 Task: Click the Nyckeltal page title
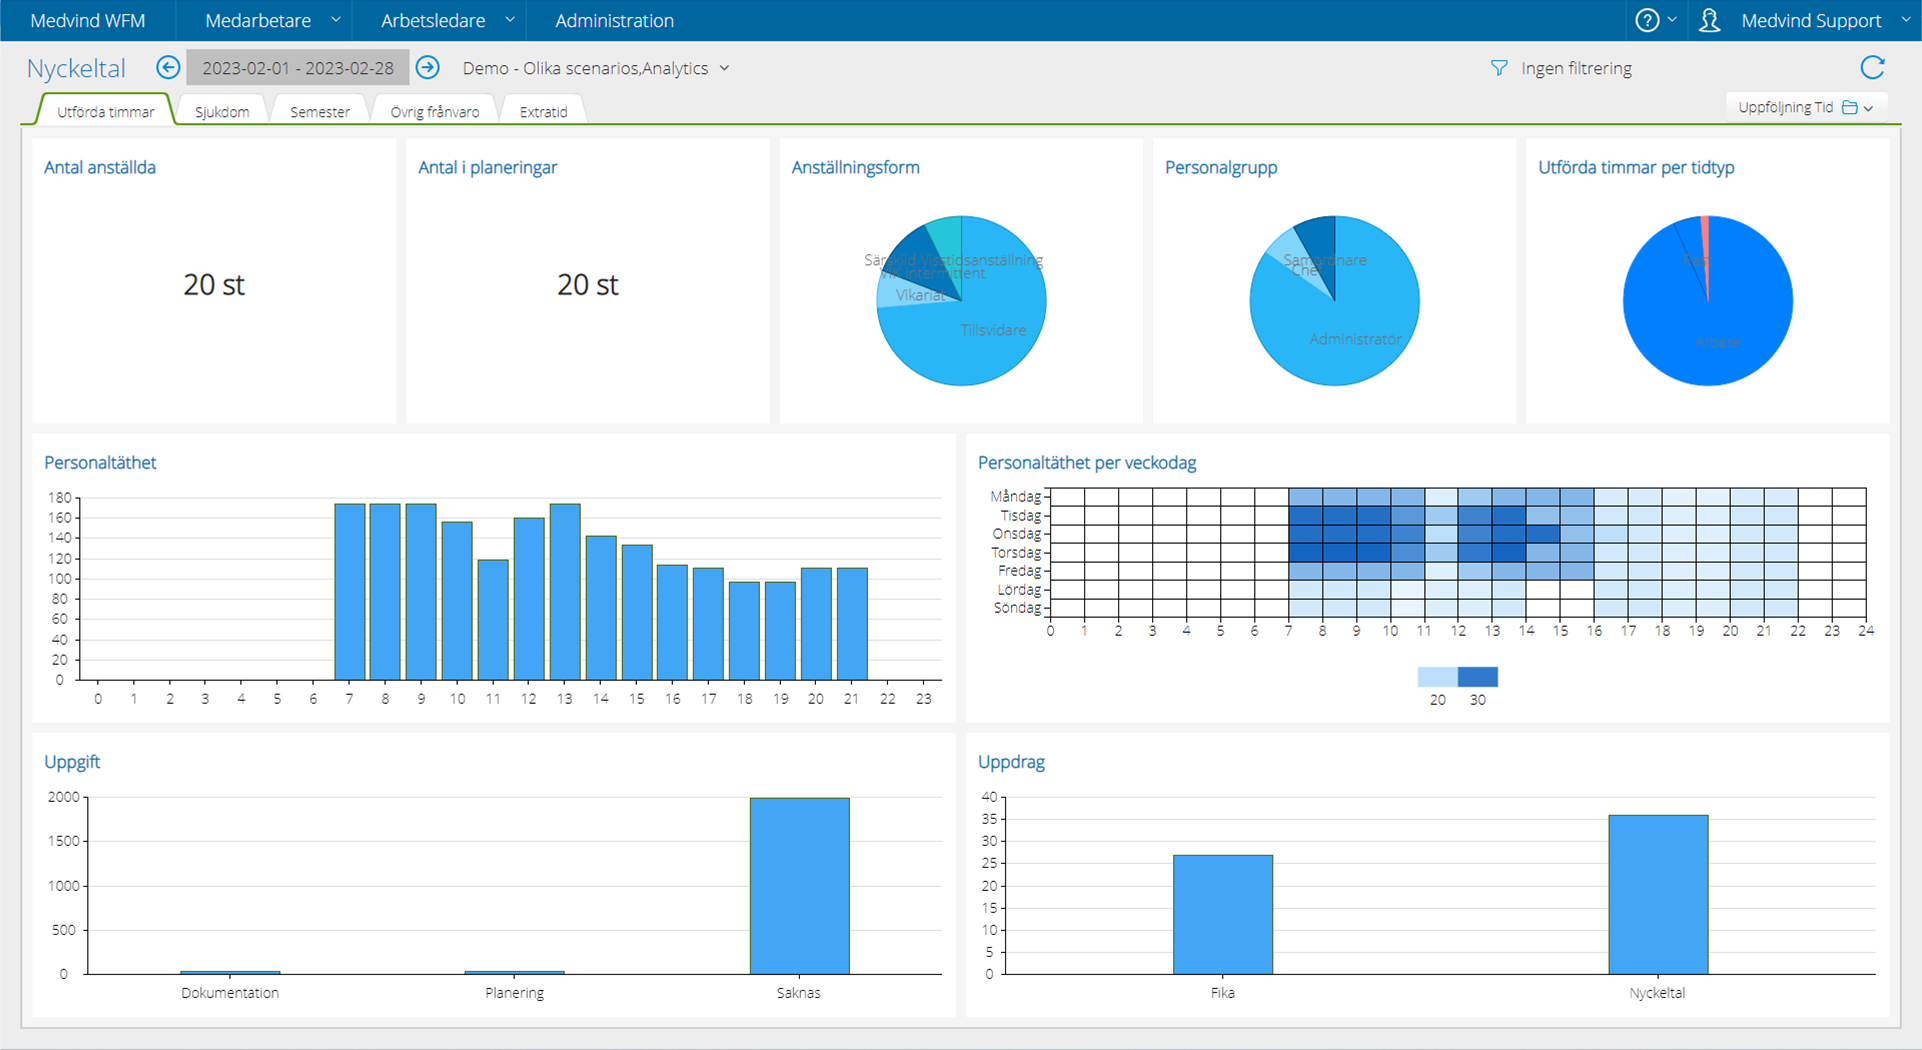click(x=76, y=68)
